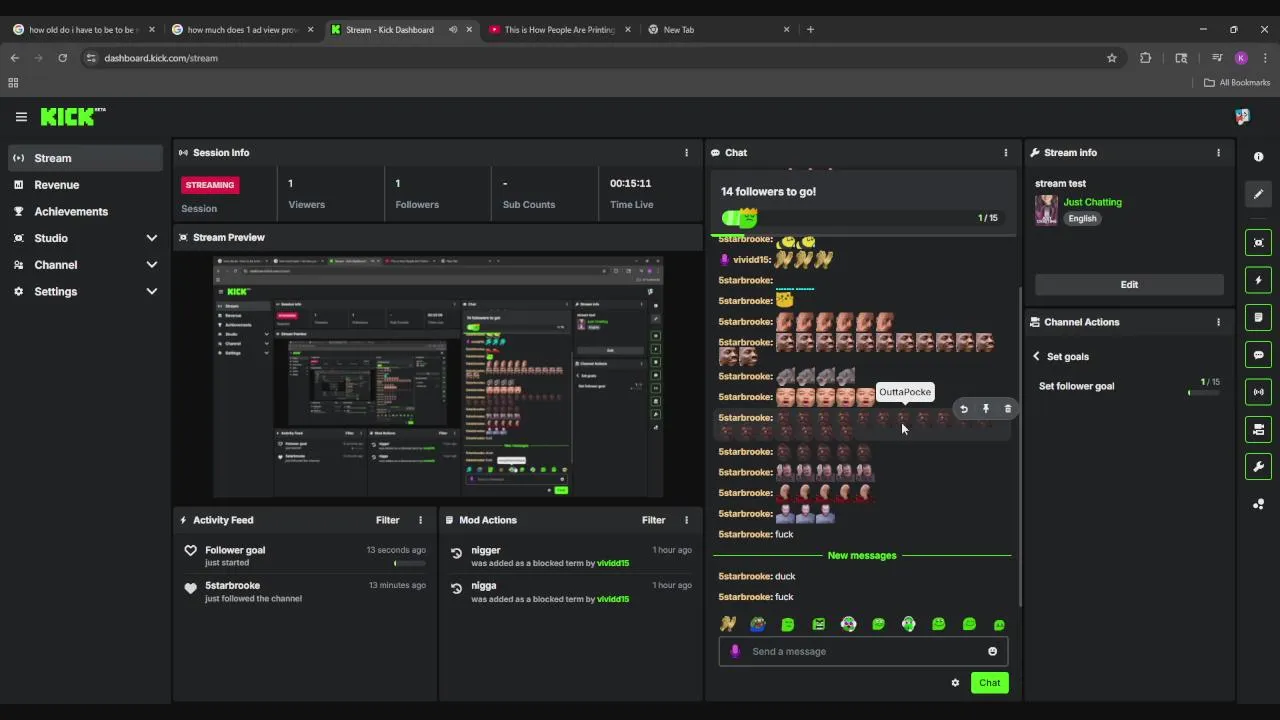Screen dimensions: 1280x720
Task: Pin the hovered chat message
Action: 986,409
